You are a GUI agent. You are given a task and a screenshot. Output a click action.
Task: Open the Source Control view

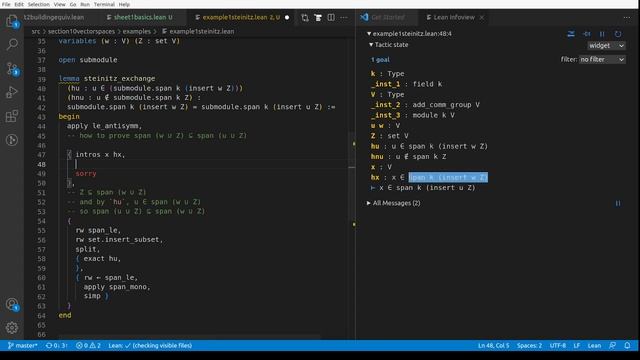click(x=12, y=69)
